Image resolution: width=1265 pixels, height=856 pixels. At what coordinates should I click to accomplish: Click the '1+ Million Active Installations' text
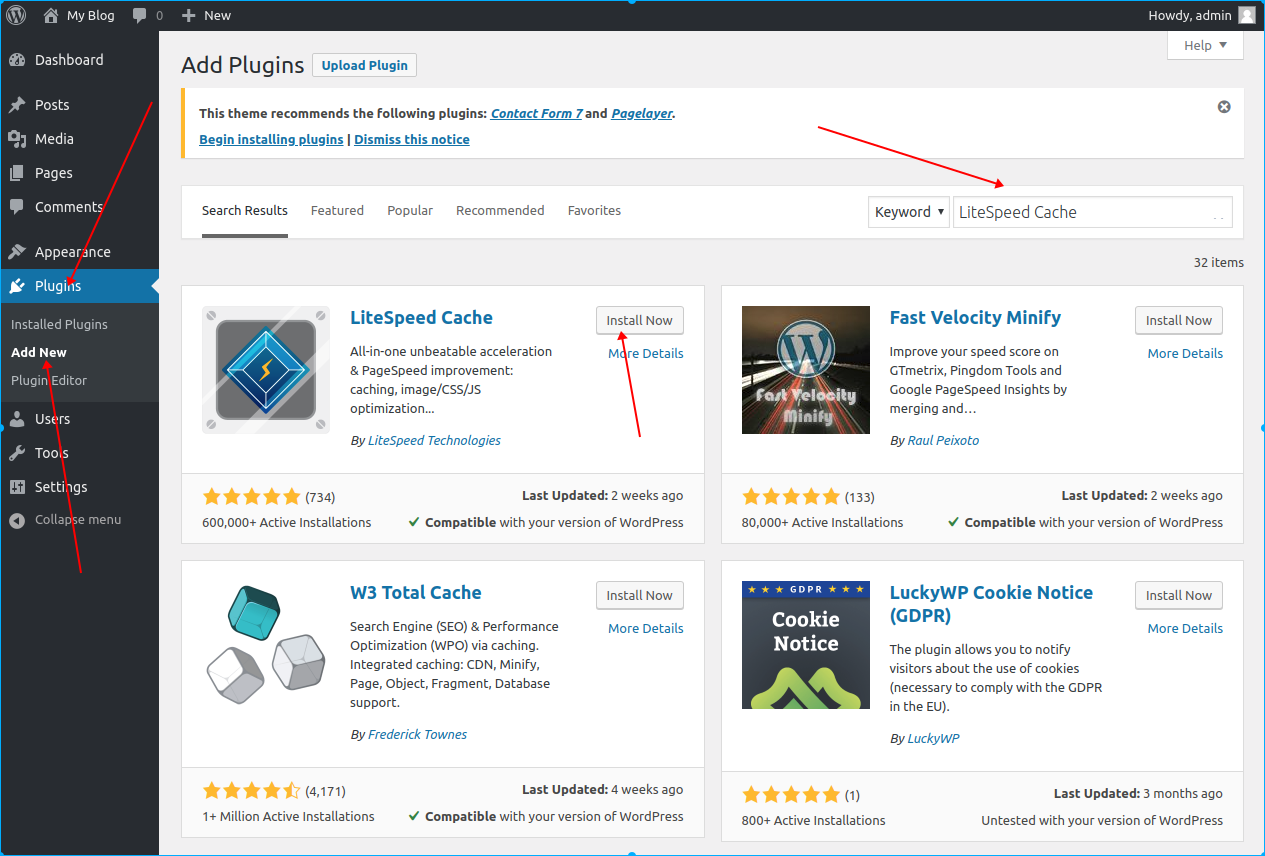point(288,817)
